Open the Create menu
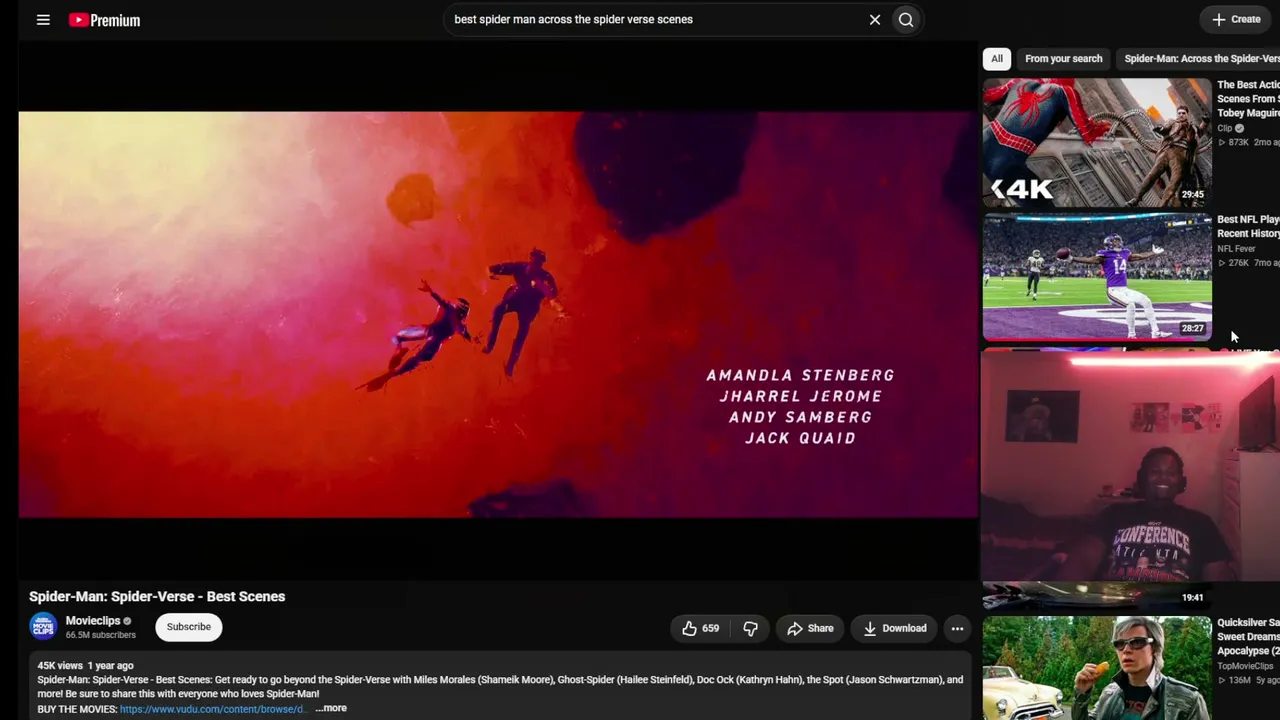Viewport: 1280px width, 720px height. pos(1236,19)
